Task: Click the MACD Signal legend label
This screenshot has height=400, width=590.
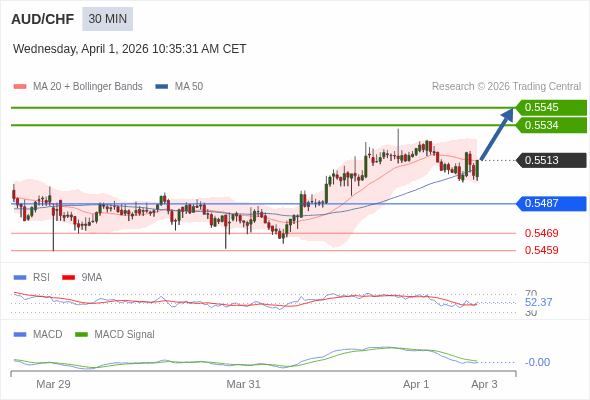Action: [125, 335]
